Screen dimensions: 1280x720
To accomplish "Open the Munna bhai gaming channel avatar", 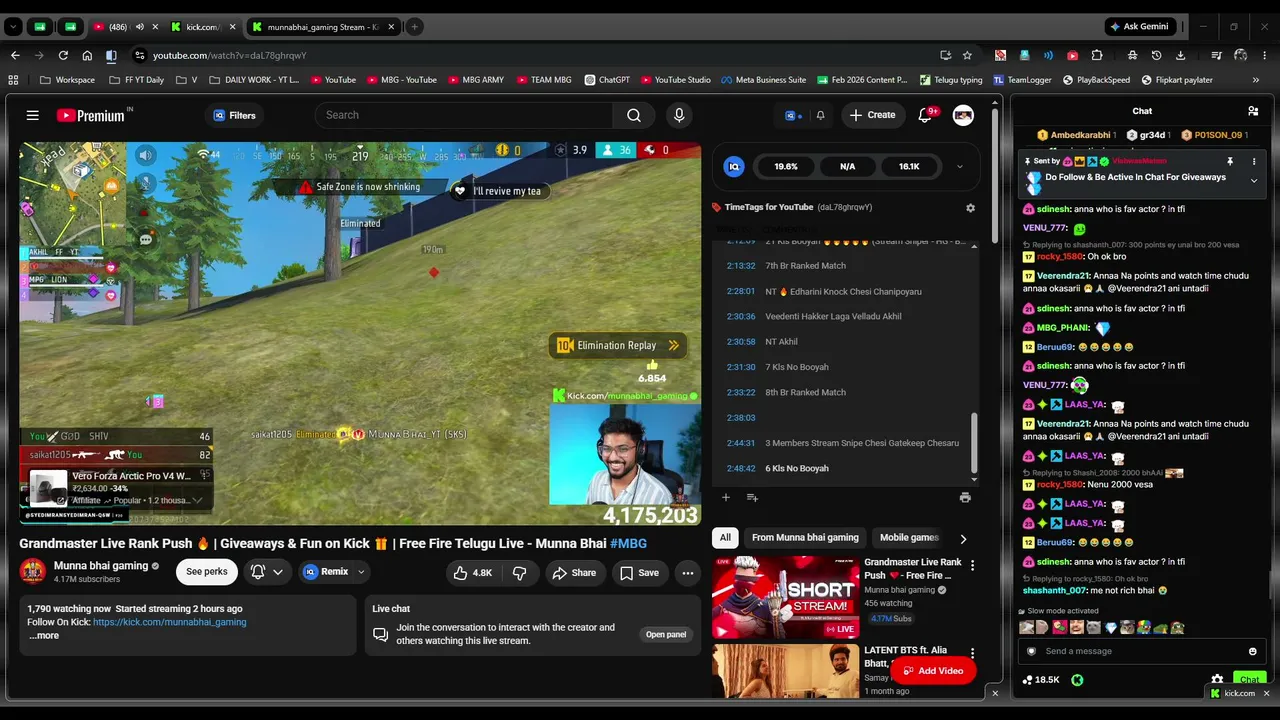I will pyautogui.click(x=33, y=571).
